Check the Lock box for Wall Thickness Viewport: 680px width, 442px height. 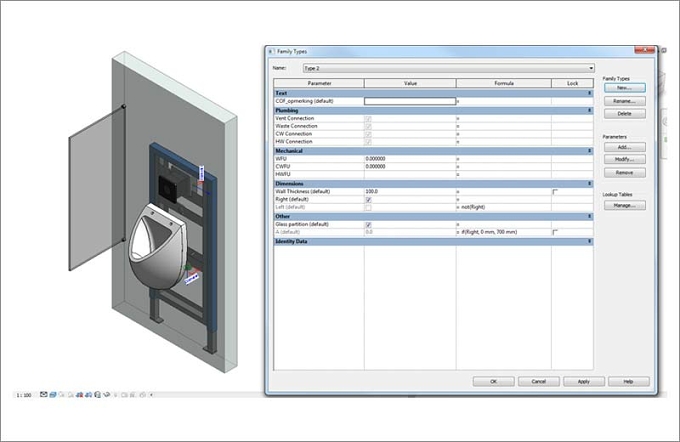click(555, 192)
